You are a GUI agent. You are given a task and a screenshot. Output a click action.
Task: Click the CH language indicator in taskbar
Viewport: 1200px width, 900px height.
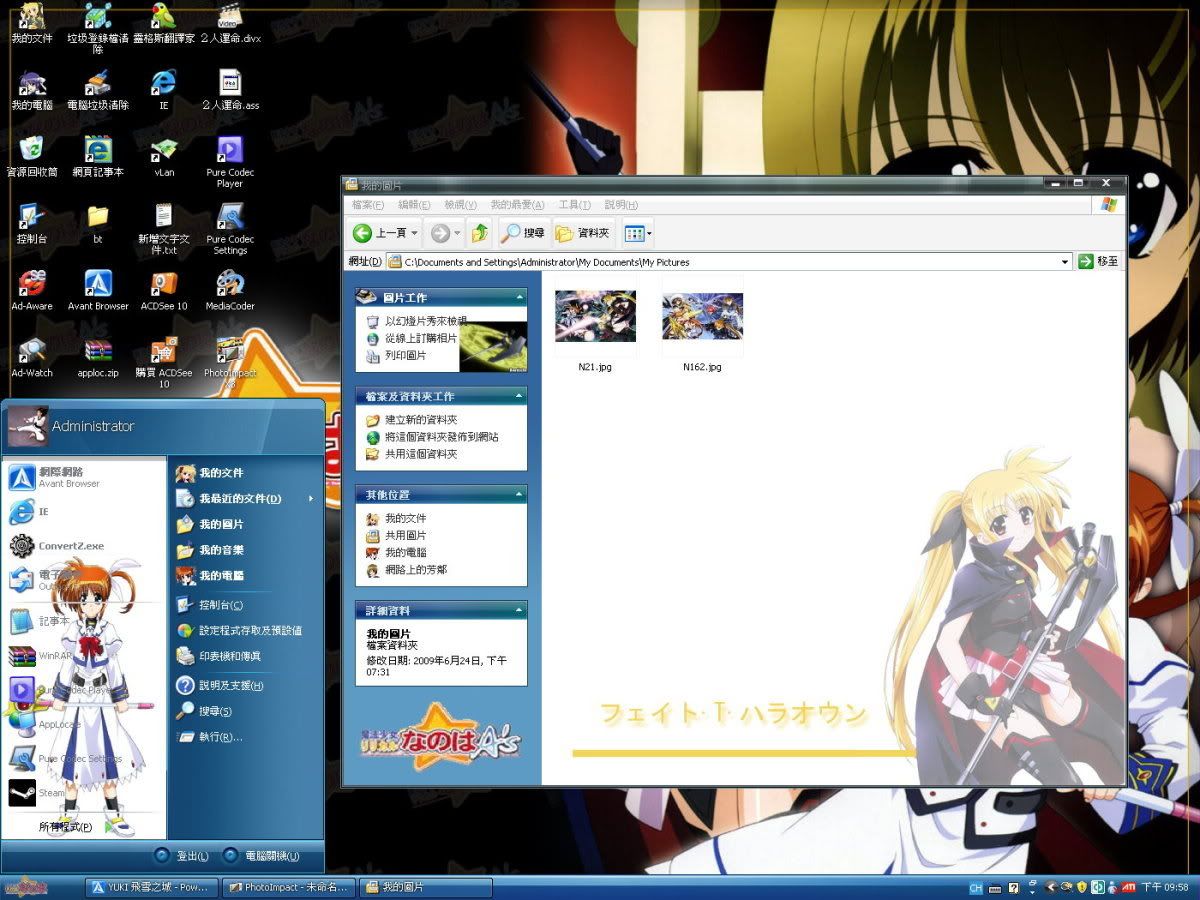[x=976, y=888]
